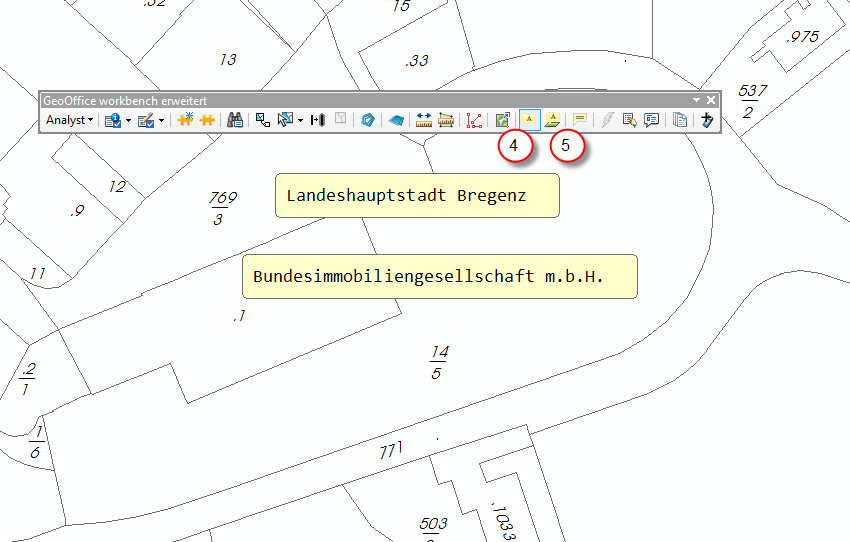Viewport: 850px width, 542px height.
Task: Click parcel number 12 on the map
Action: point(117,186)
